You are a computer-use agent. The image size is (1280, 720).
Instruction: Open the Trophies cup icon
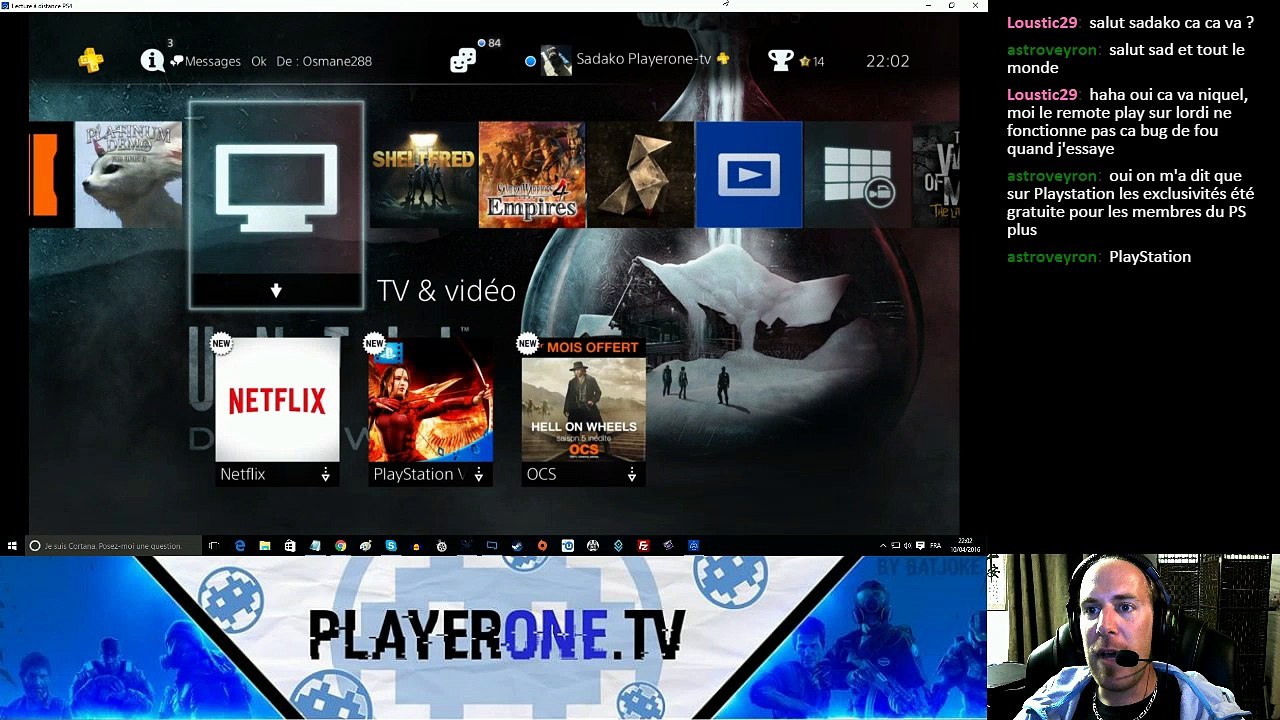pos(780,61)
